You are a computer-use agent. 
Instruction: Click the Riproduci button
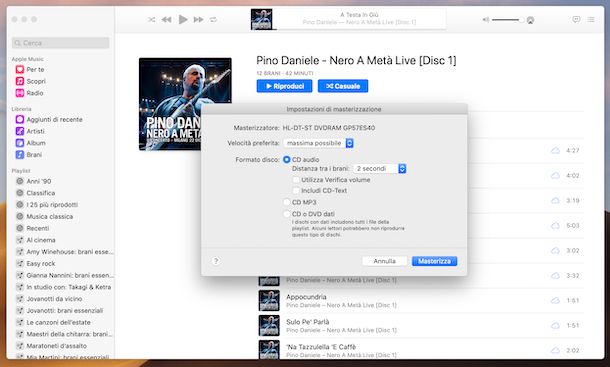coord(284,86)
